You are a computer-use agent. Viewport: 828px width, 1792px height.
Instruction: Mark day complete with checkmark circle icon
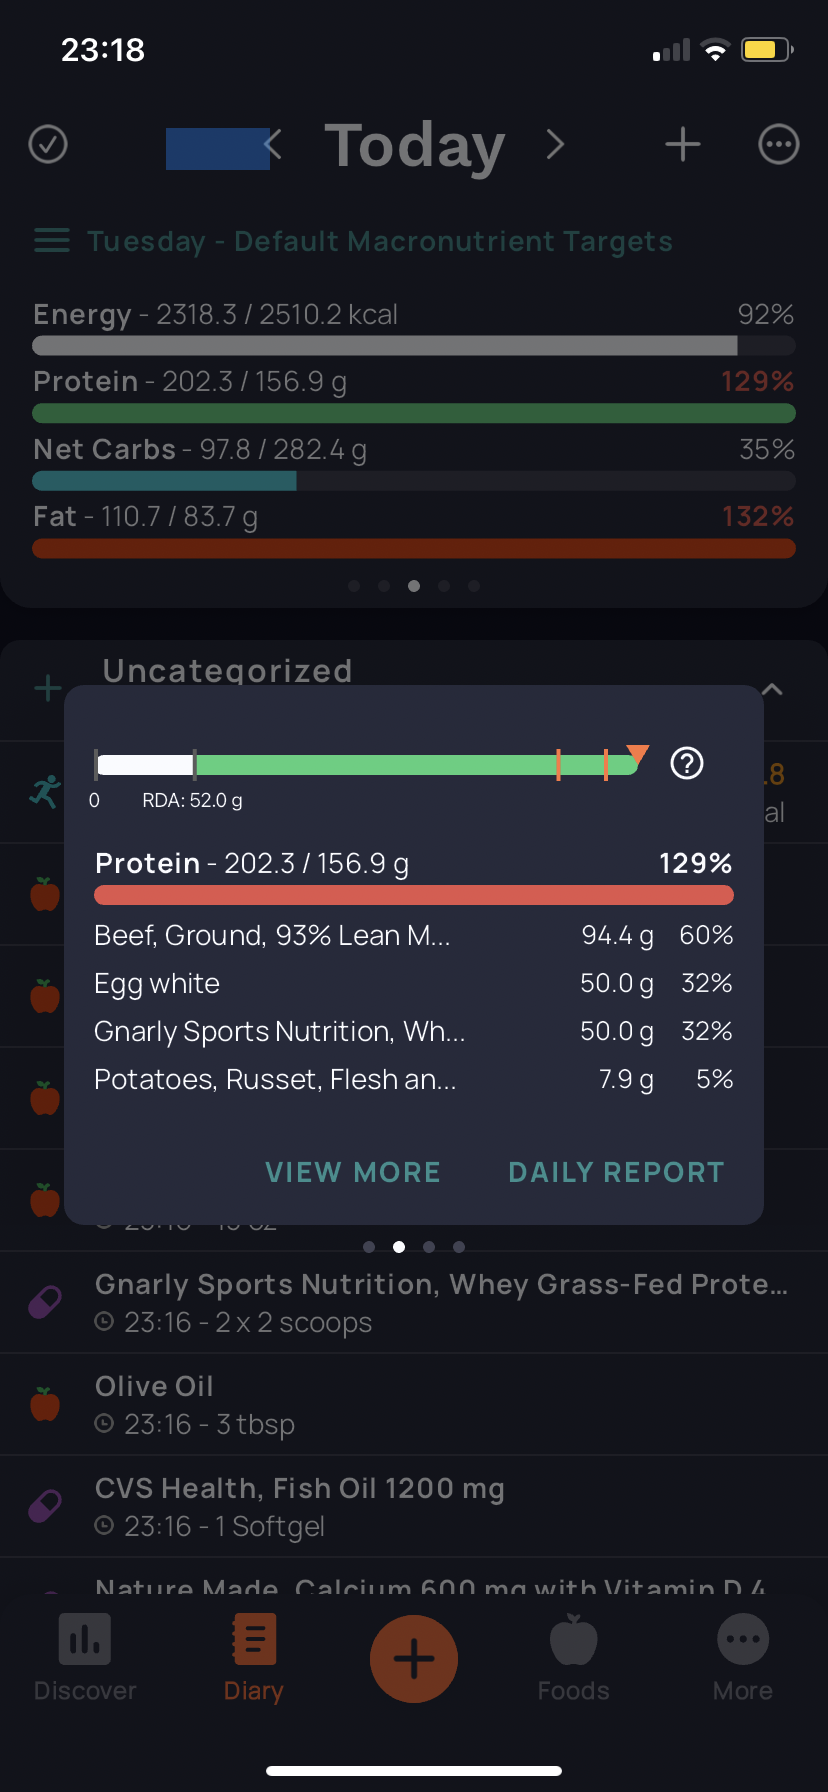[48, 144]
